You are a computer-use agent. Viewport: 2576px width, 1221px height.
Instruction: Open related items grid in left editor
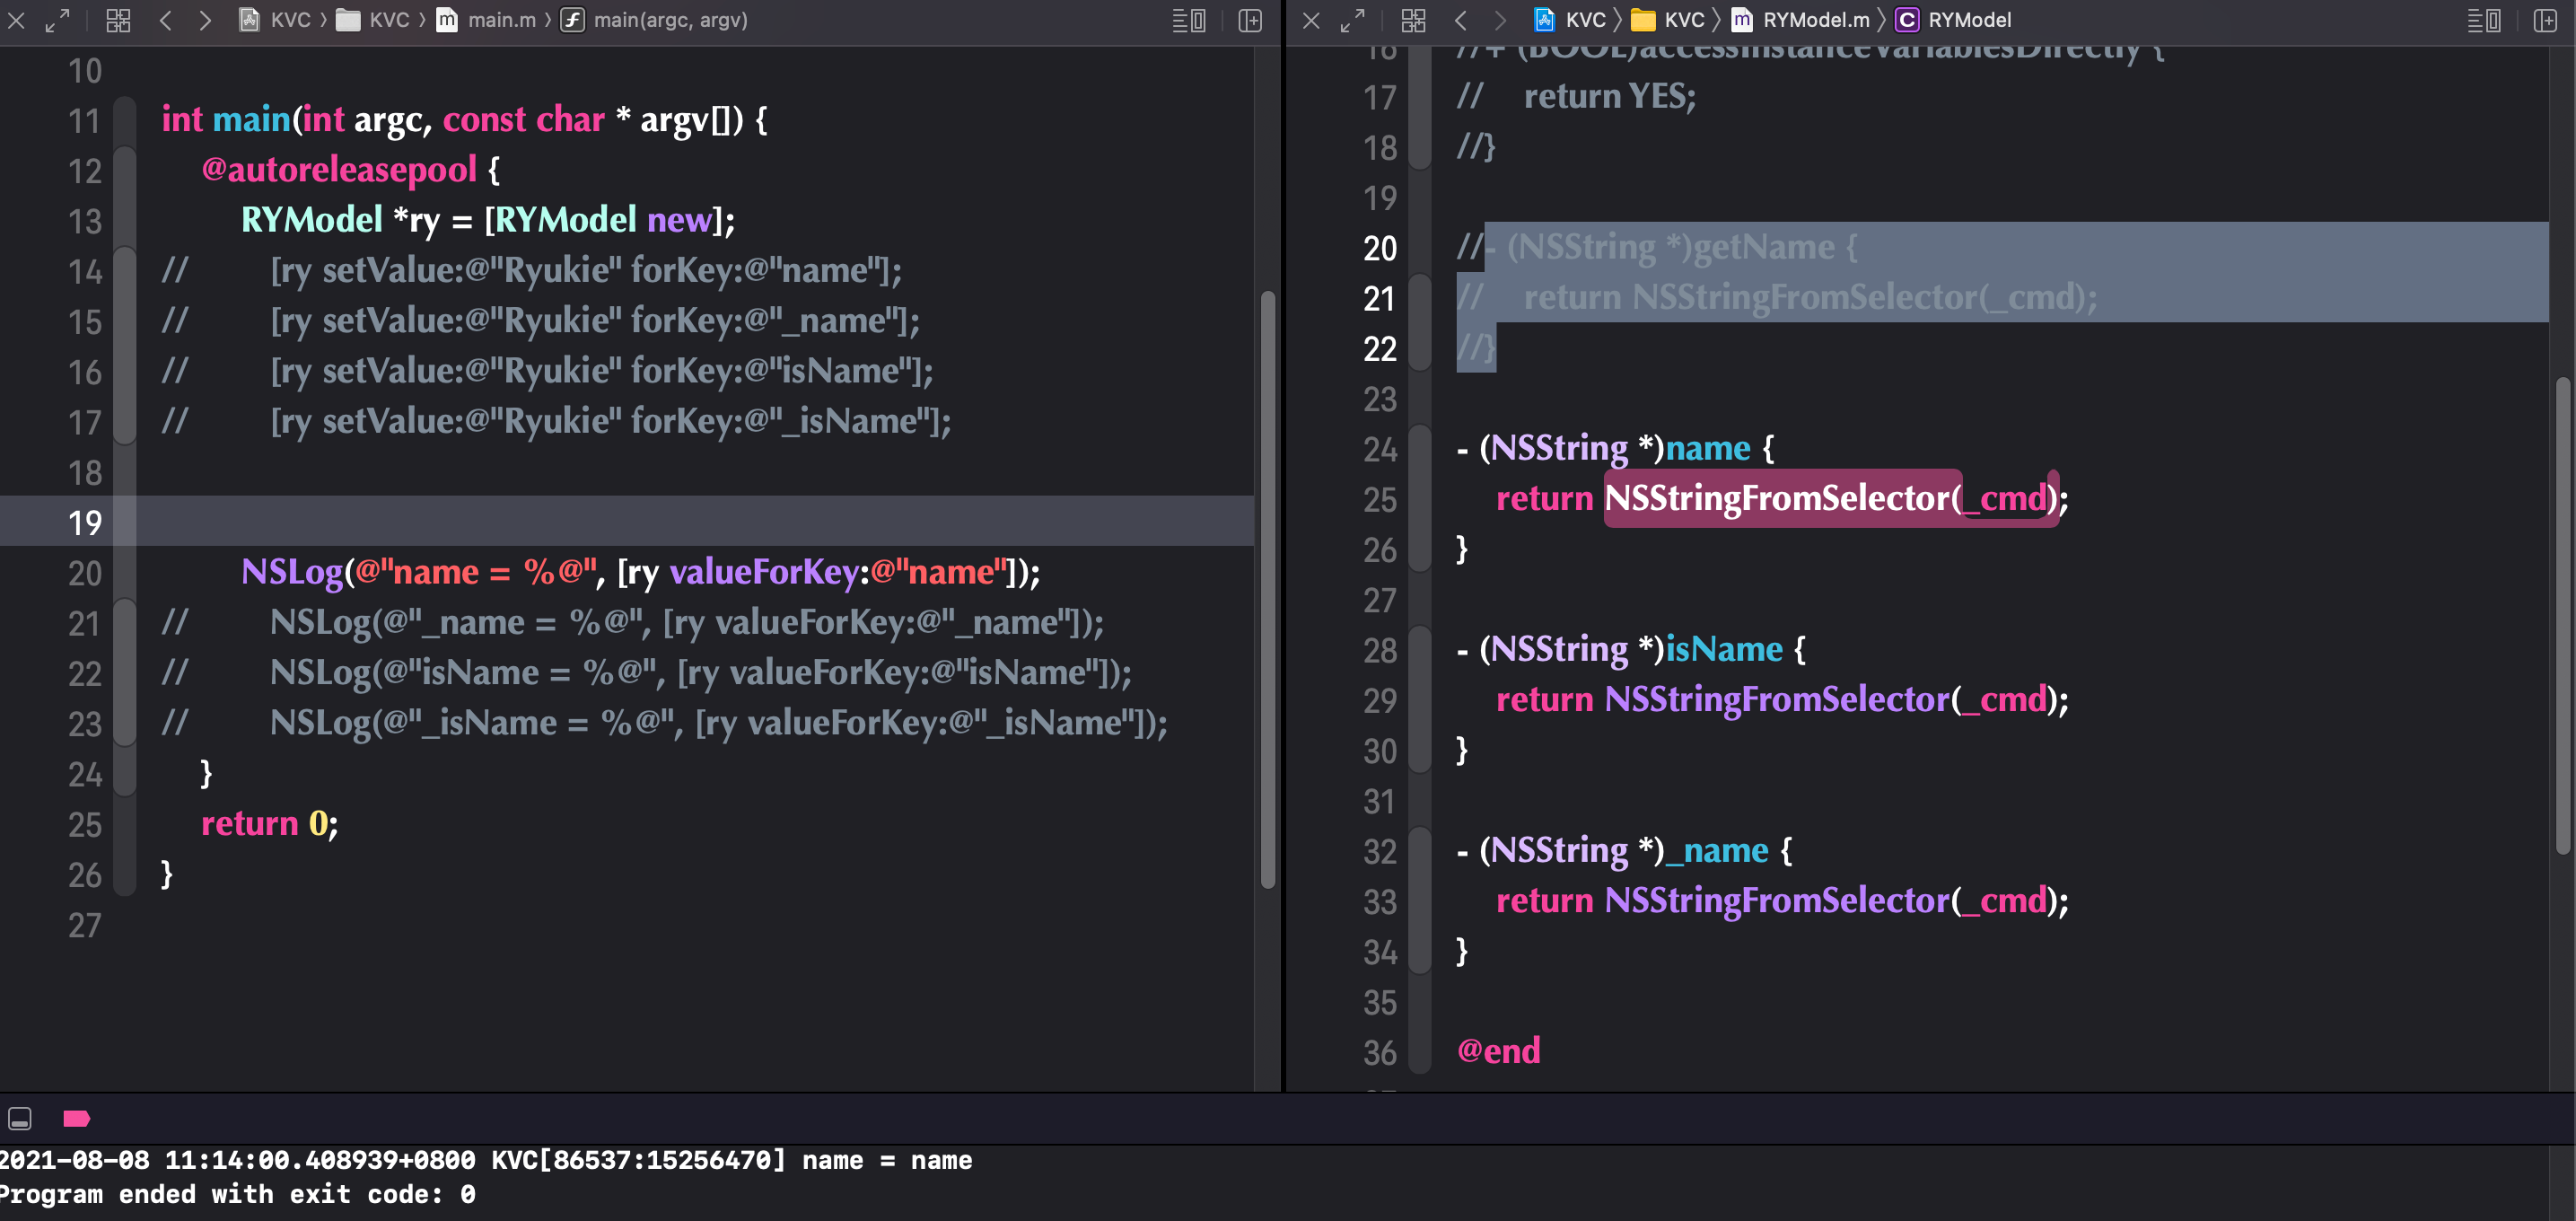[118, 20]
